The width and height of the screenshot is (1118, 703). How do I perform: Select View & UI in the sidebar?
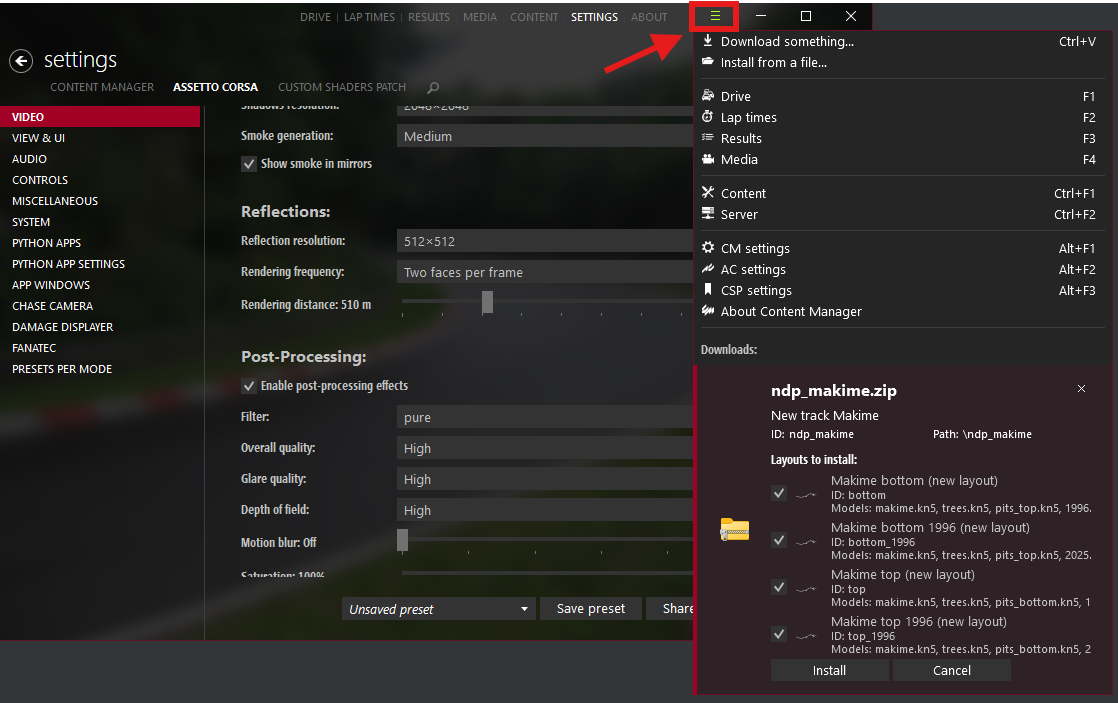pyautogui.click(x=100, y=138)
